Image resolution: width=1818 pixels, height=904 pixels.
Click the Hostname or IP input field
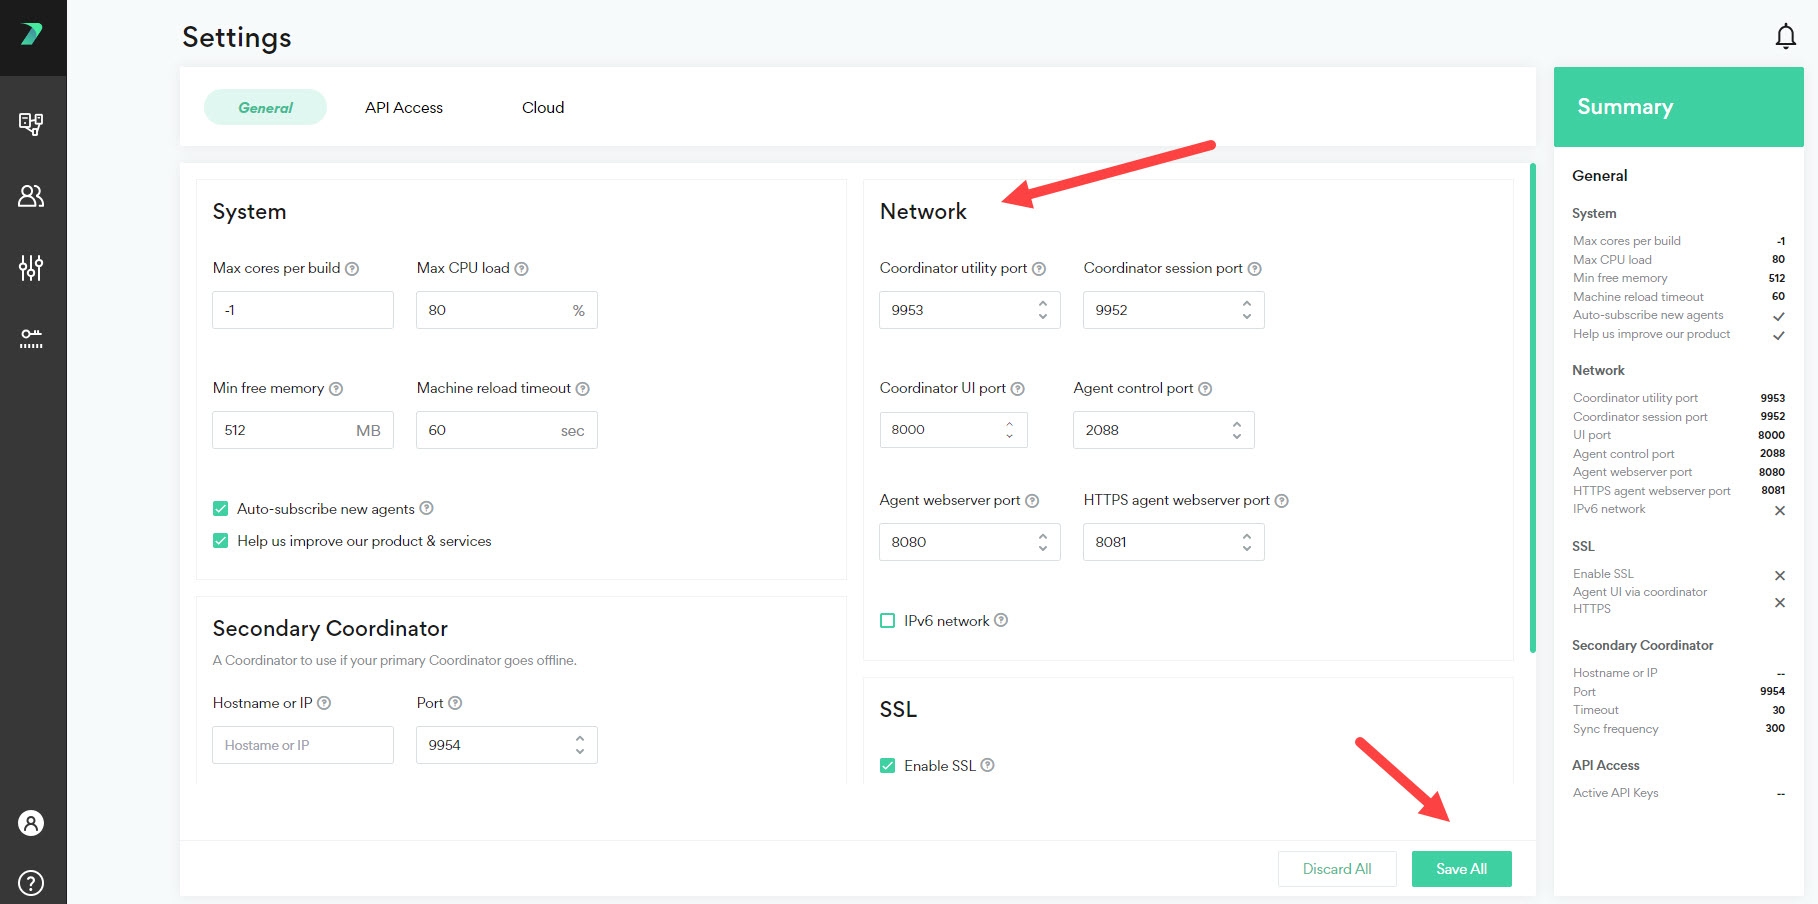[x=302, y=745]
